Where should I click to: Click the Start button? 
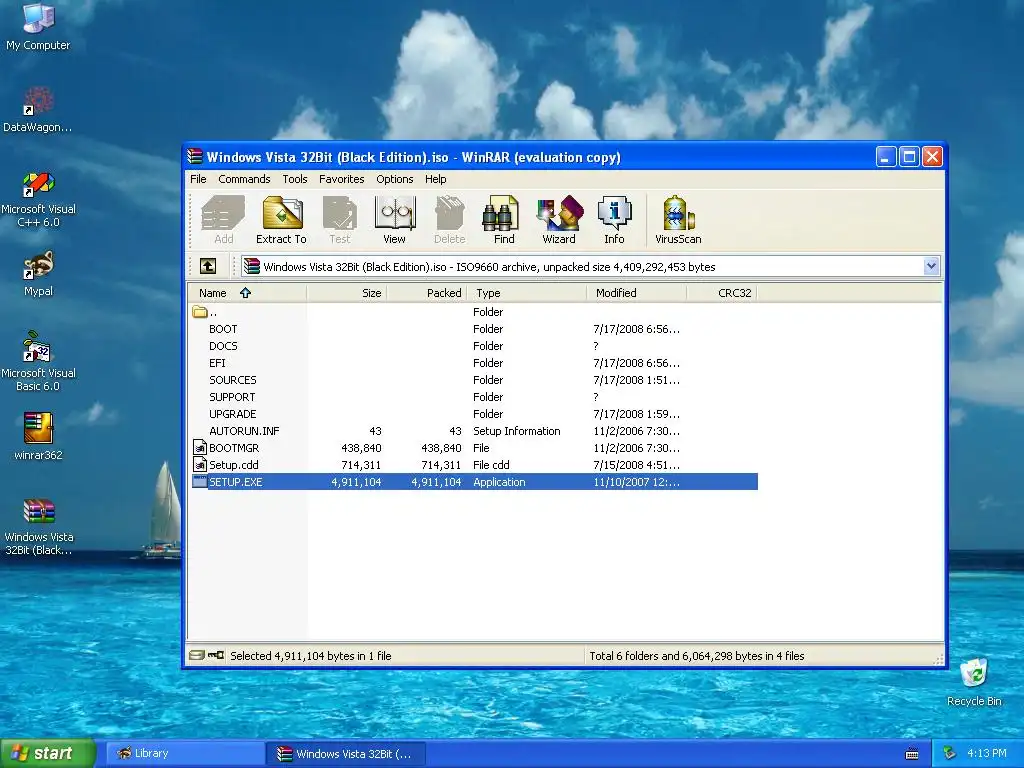click(48, 753)
